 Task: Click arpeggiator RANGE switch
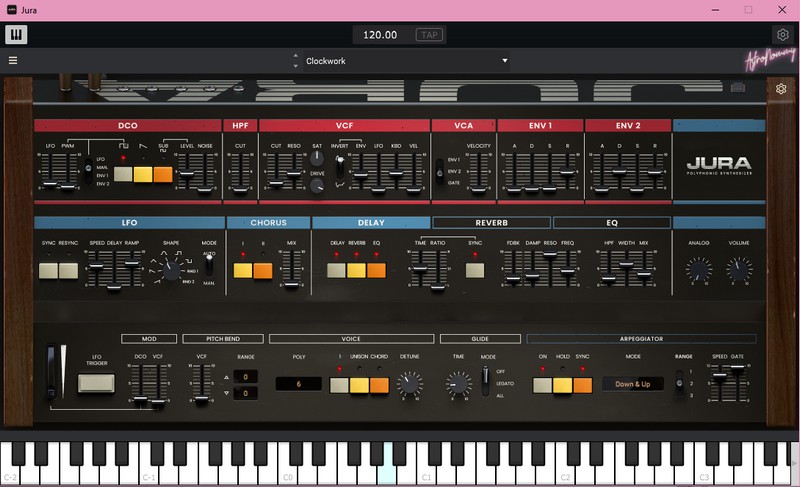tap(679, 383)
